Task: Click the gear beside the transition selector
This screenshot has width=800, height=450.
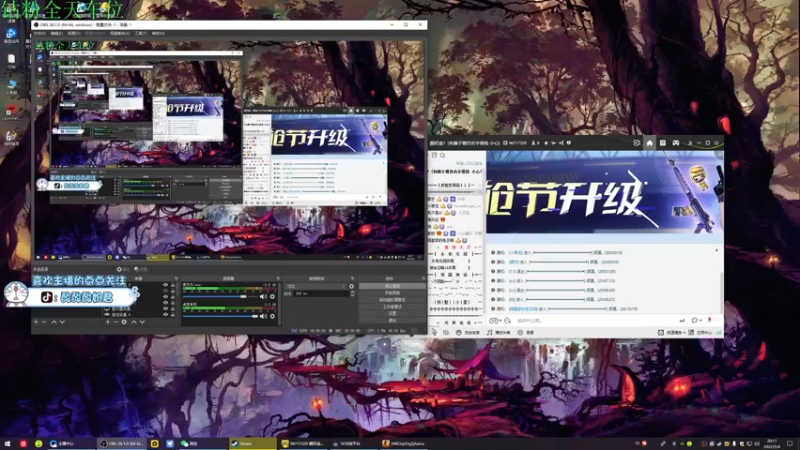Action: 352,286
